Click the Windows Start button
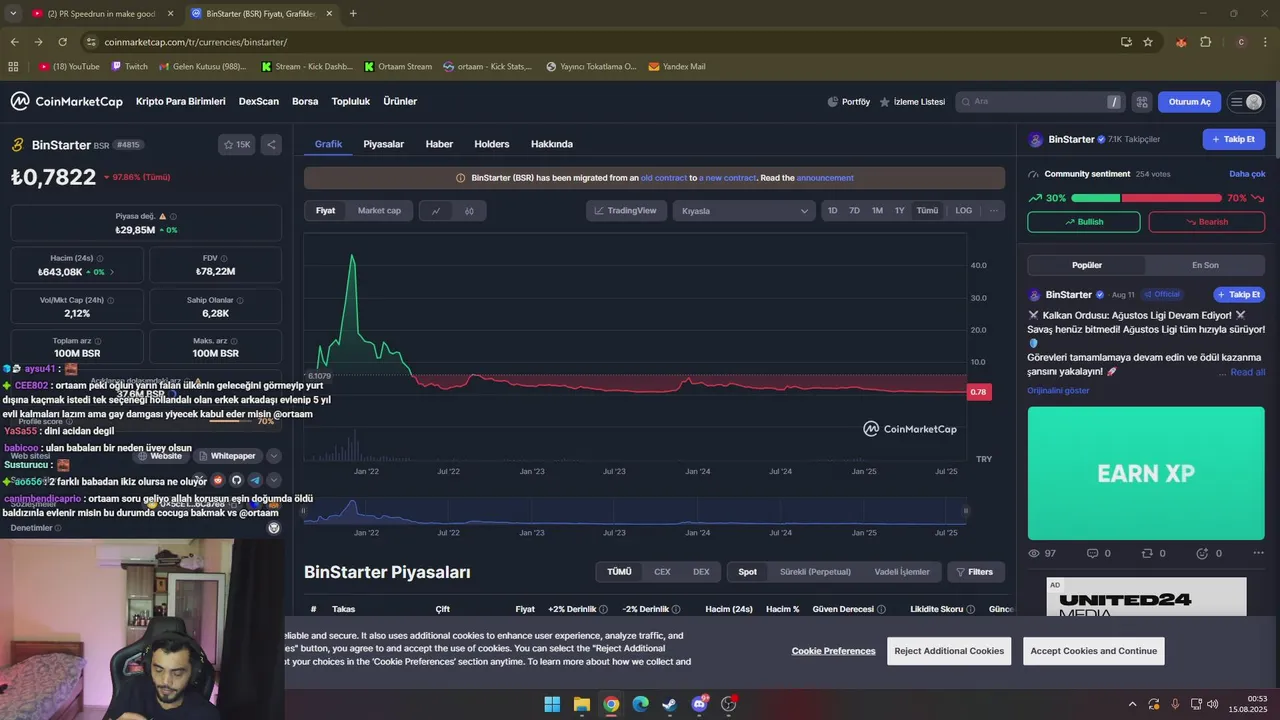The image size is (1280, 720). [552, 704]
